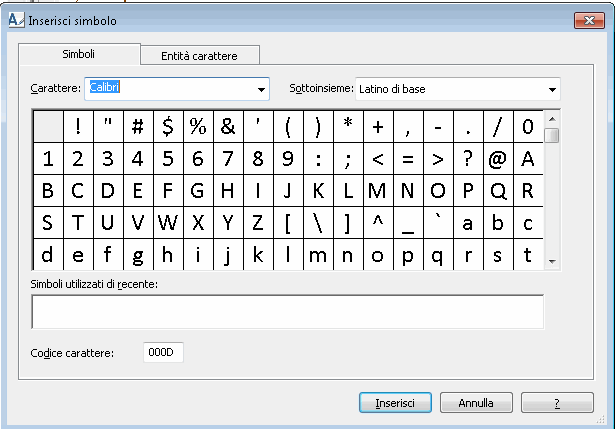
Task: Select the caret ^ symbol
Action: point(378,222)
